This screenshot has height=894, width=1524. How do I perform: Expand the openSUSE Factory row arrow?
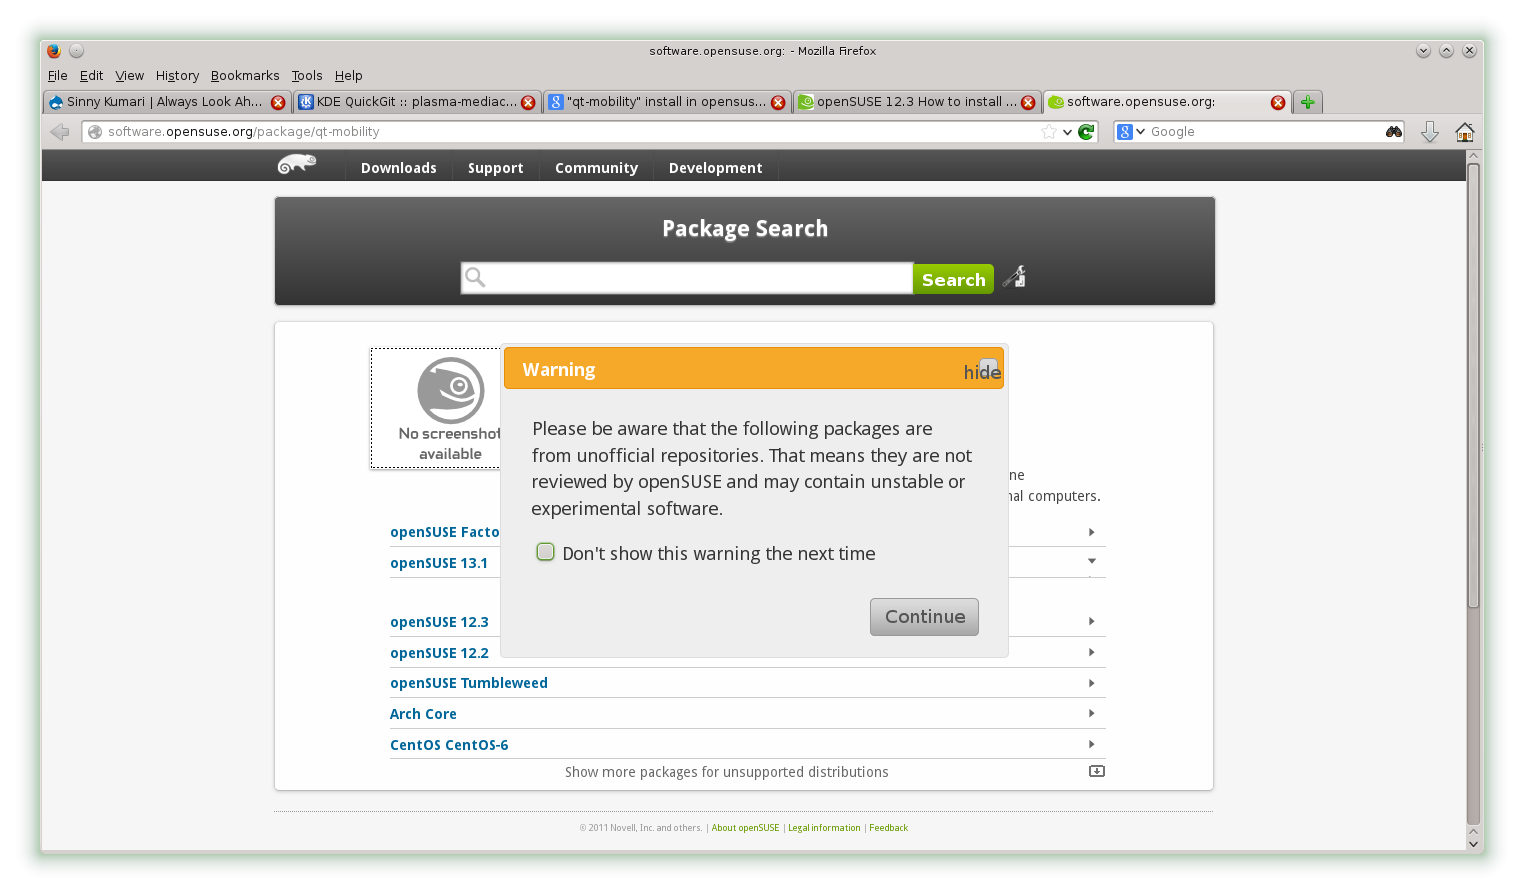[1092, 532]
